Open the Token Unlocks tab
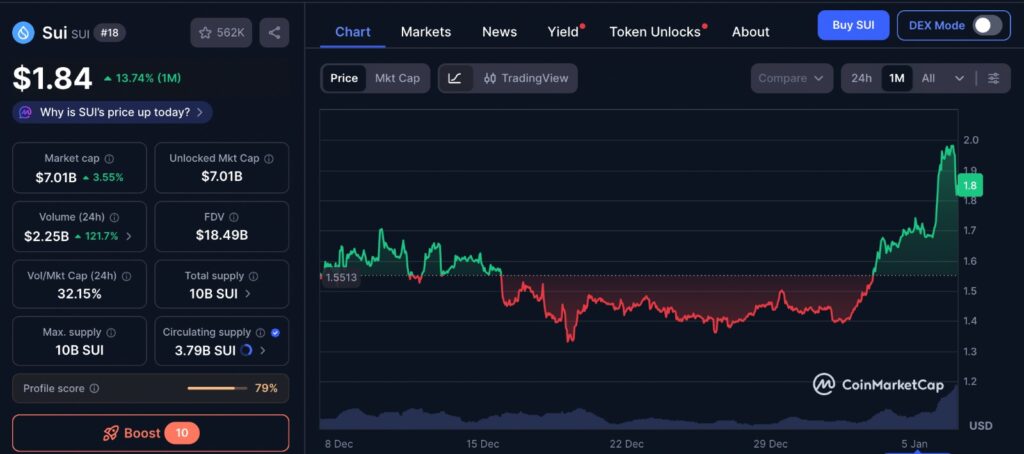 (655, 31)
